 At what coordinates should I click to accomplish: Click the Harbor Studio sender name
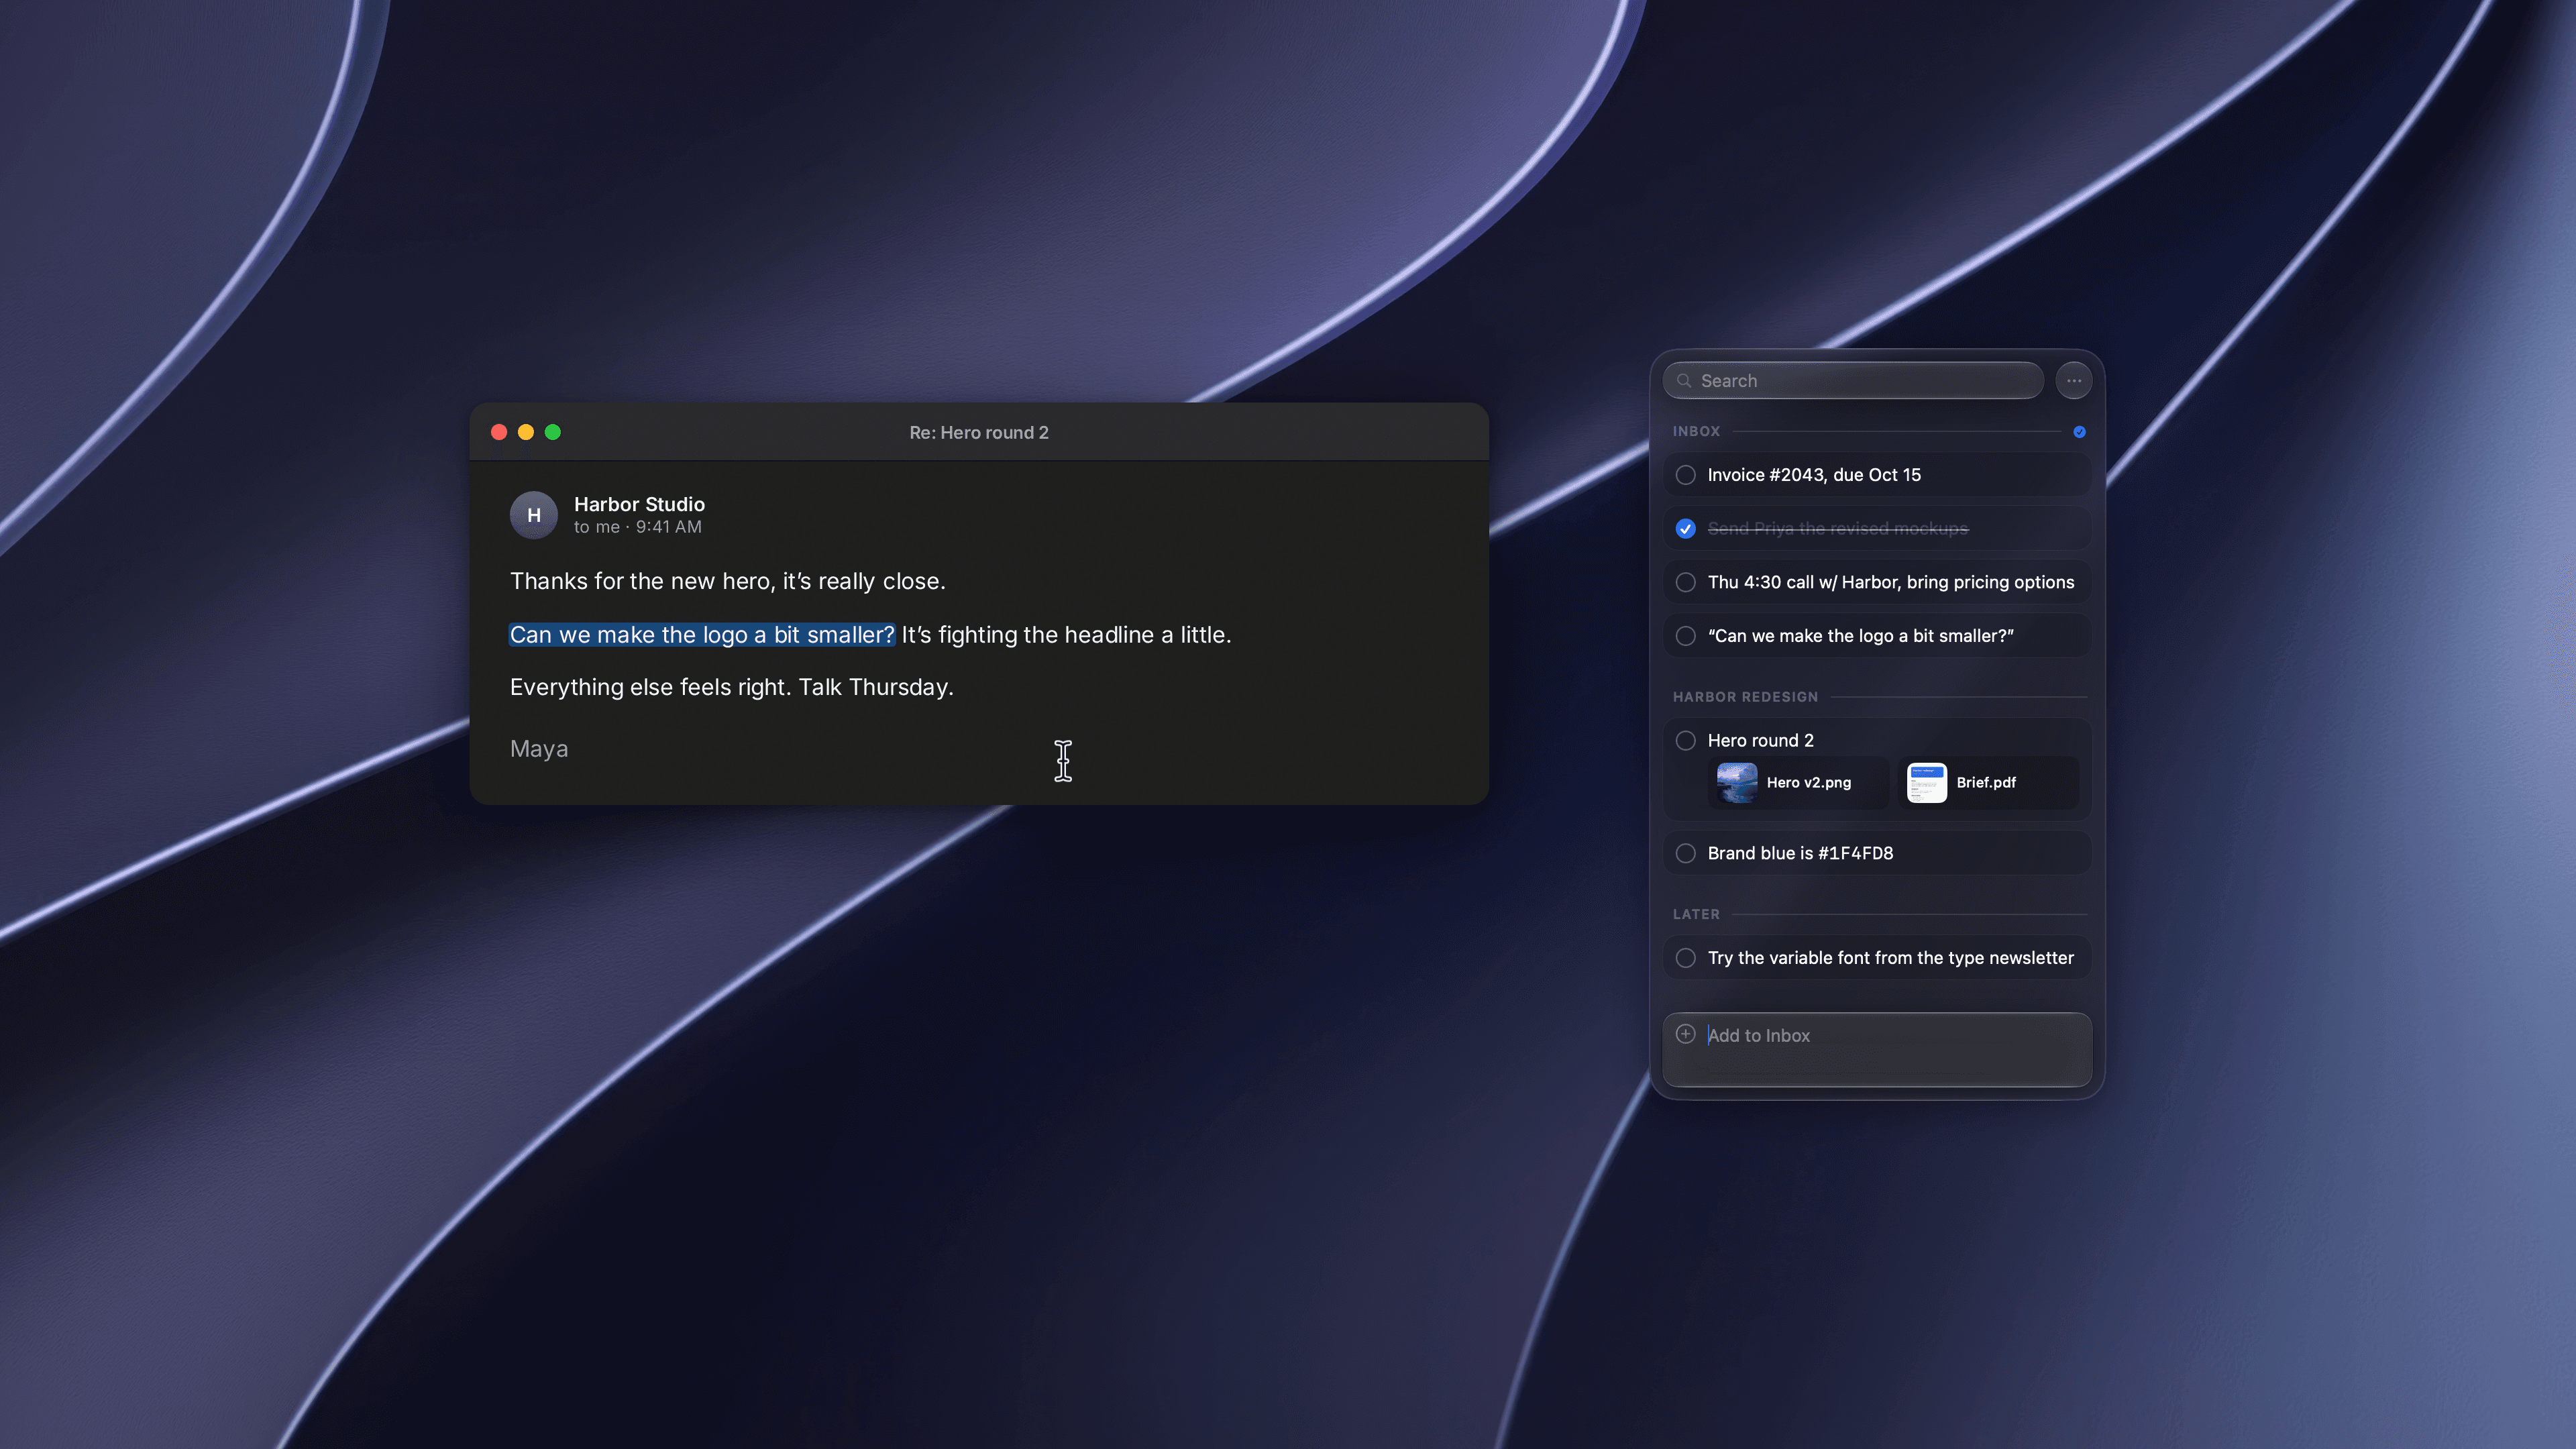coord(639,504)
